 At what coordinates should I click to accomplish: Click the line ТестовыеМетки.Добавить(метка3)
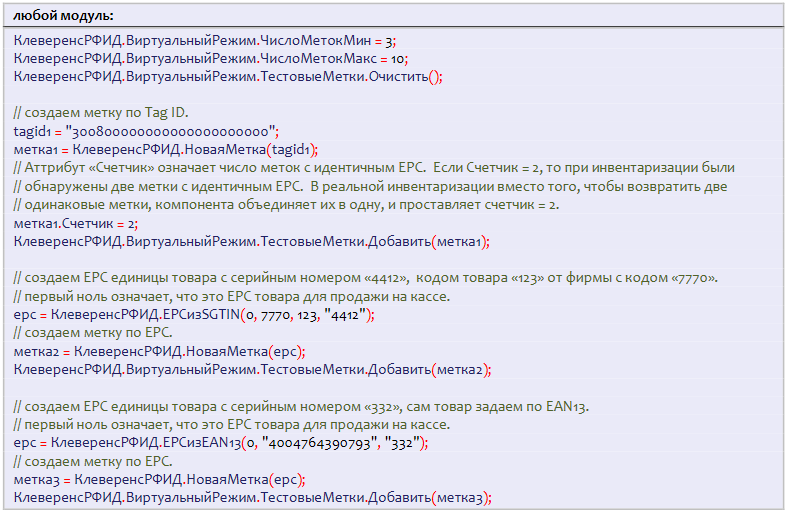click(x=252, y=498)
